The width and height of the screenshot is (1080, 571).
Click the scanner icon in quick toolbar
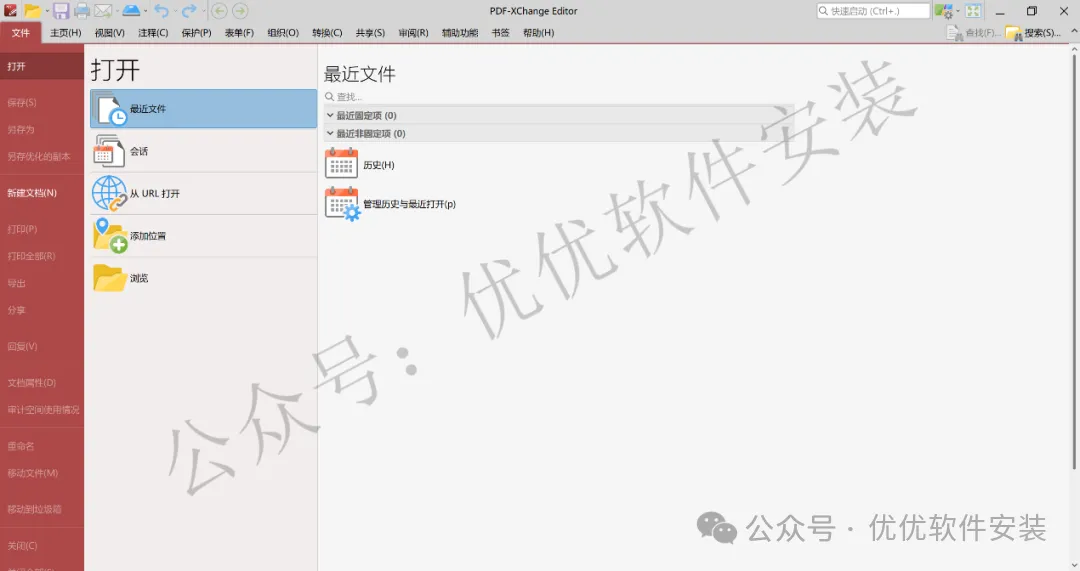[131, 10]
